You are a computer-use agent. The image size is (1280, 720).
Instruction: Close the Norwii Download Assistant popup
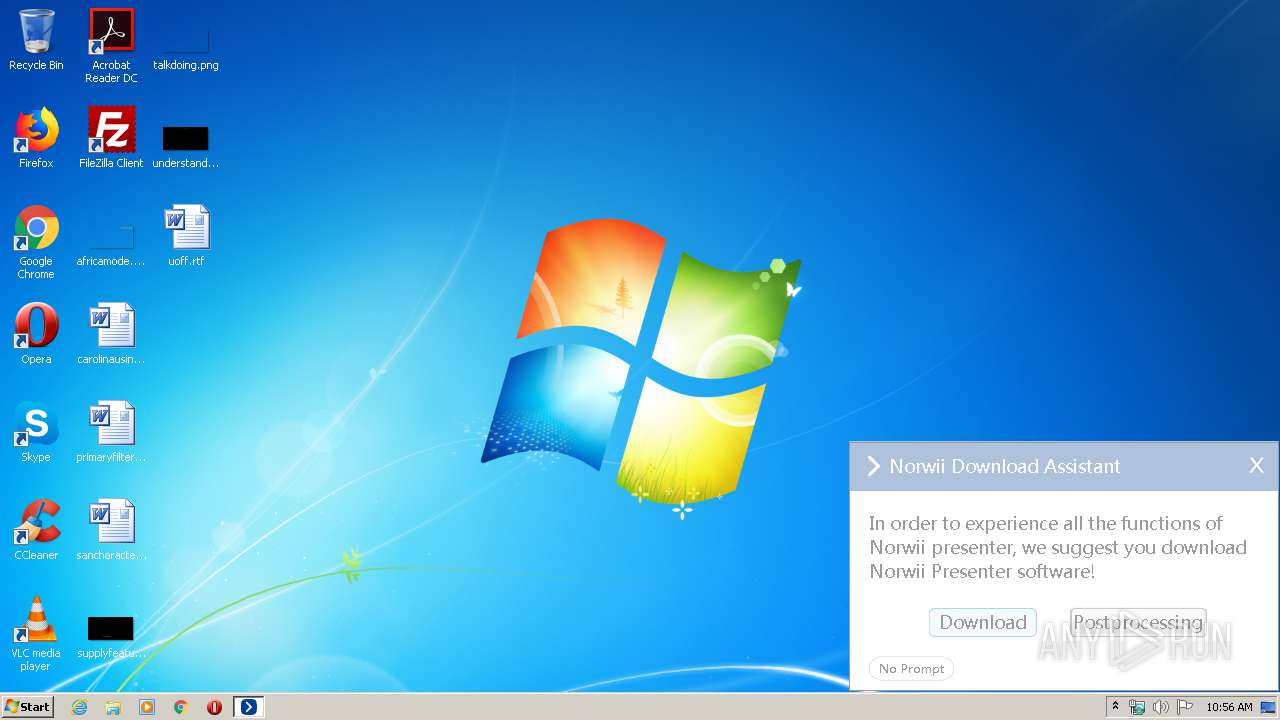click(x=1257, y=466)
